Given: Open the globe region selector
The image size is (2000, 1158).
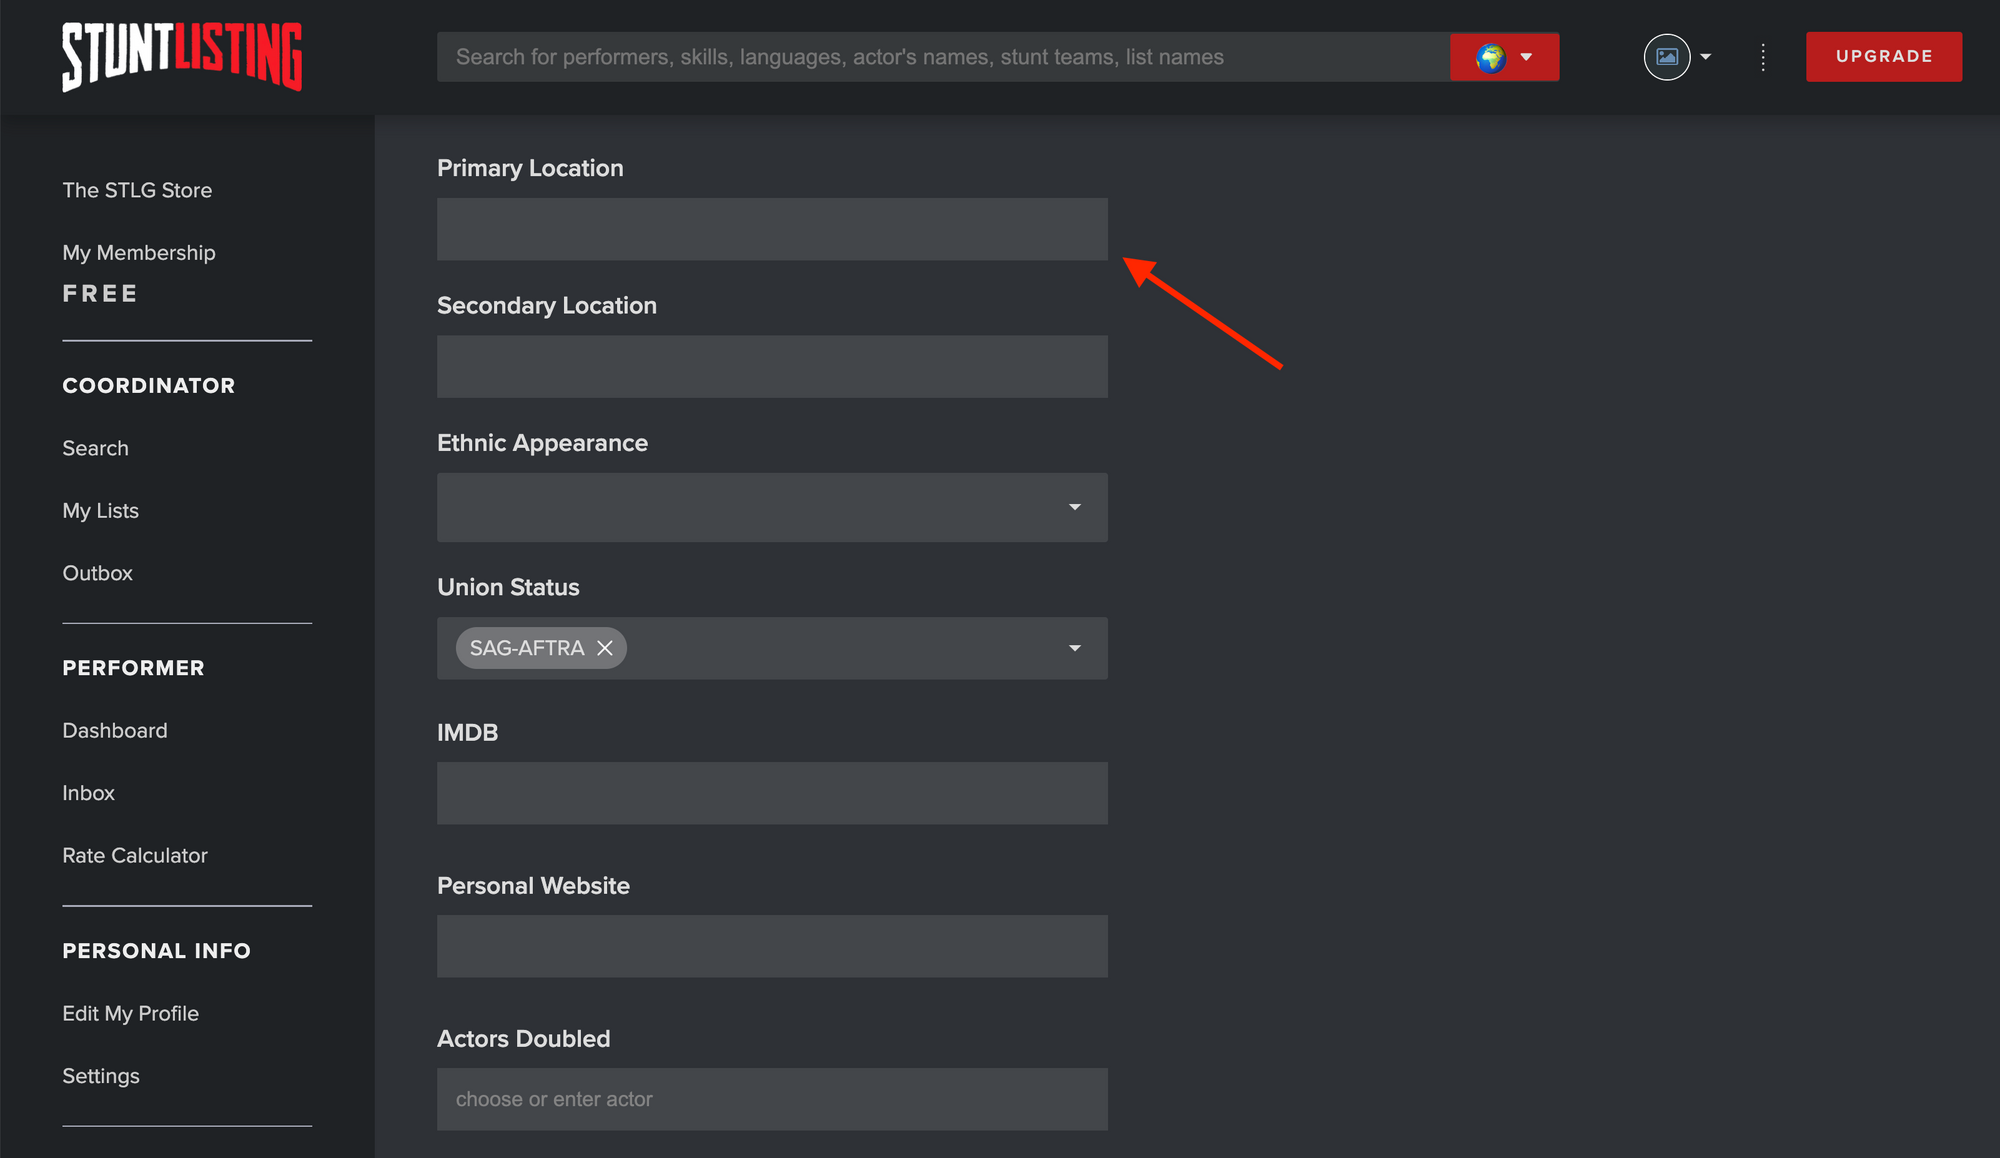Looking at the screenshot, I should 1504,57.
